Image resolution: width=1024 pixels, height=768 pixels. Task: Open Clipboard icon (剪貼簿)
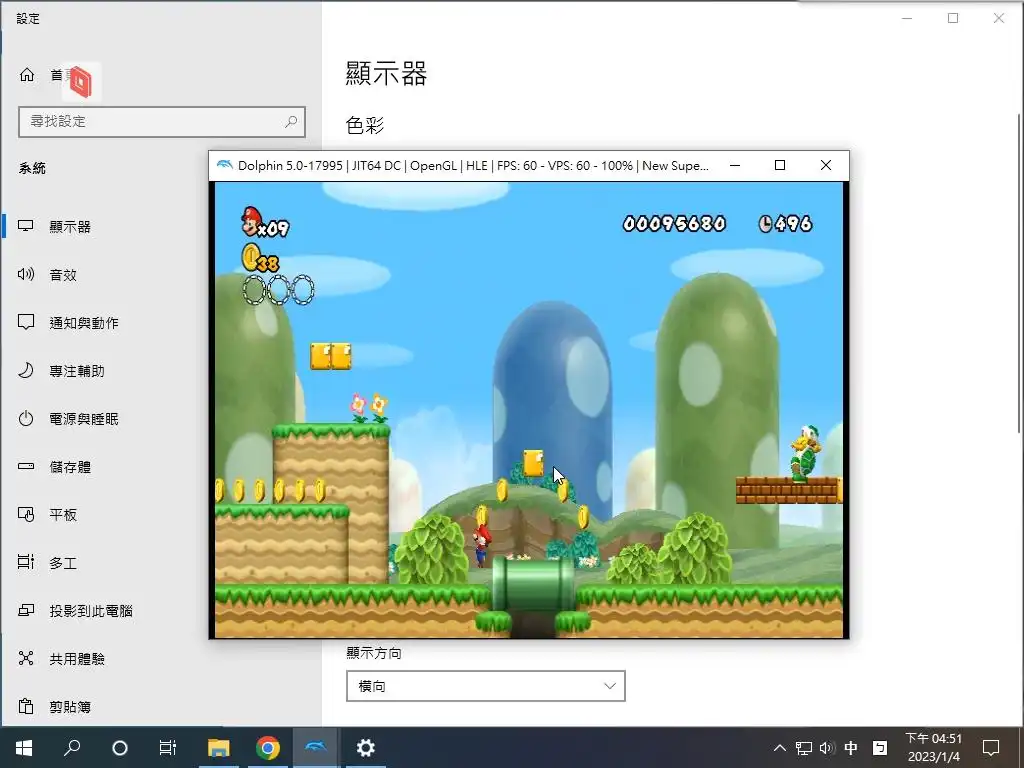[x=25, y=707]
